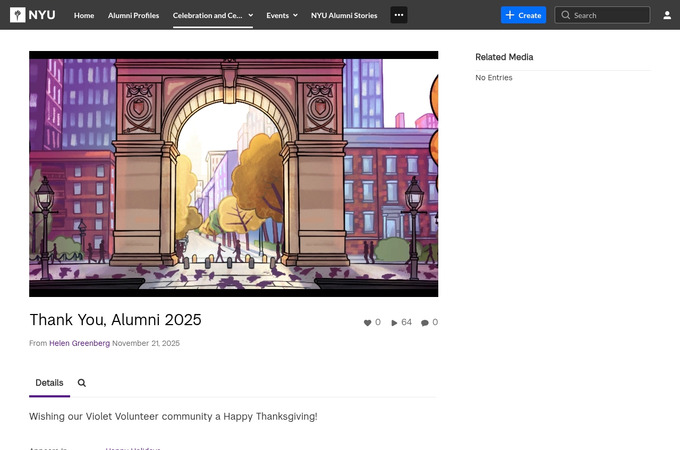
Task: Open Helen Greenberg's profile link
Action: click(x=79, y=343)
